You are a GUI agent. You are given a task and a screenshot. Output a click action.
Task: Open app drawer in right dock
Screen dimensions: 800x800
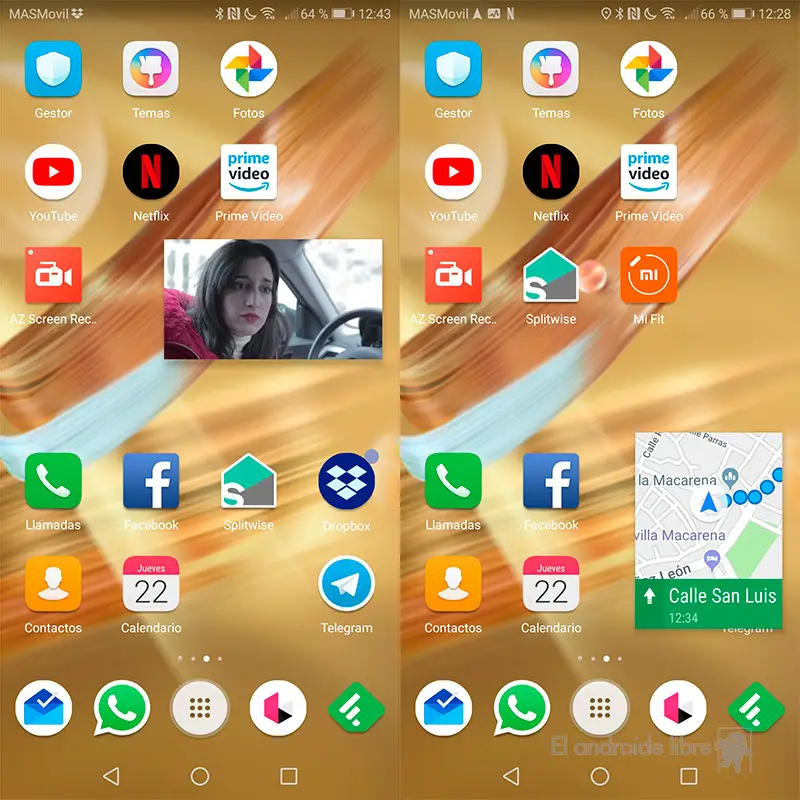[599, 708]
